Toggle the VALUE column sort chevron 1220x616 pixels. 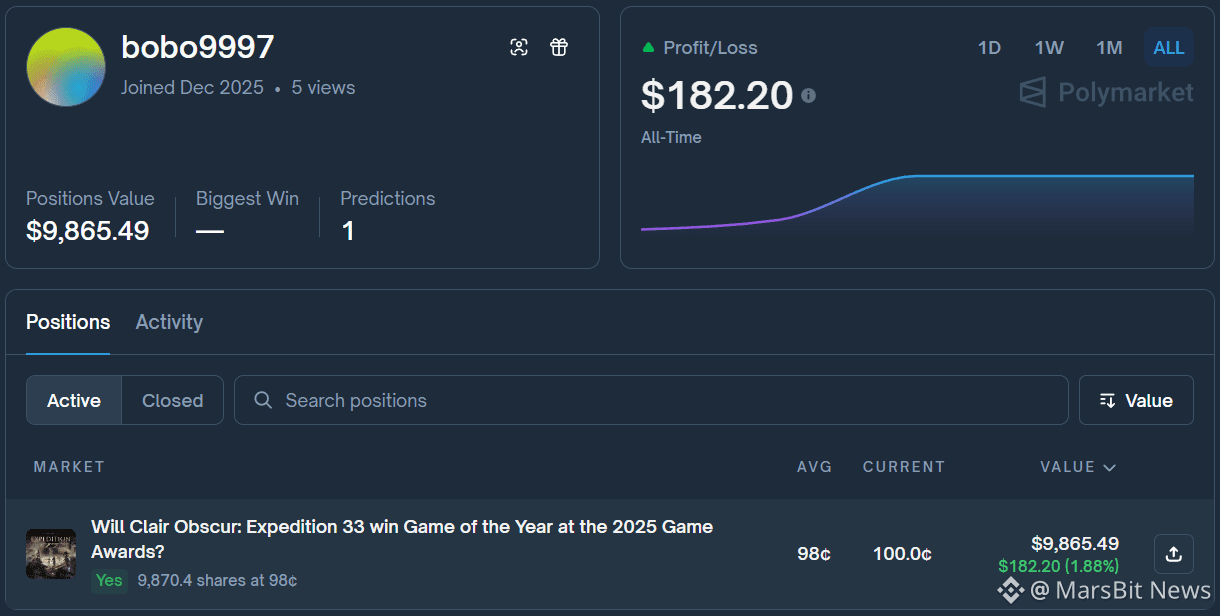pos(1109,467)
